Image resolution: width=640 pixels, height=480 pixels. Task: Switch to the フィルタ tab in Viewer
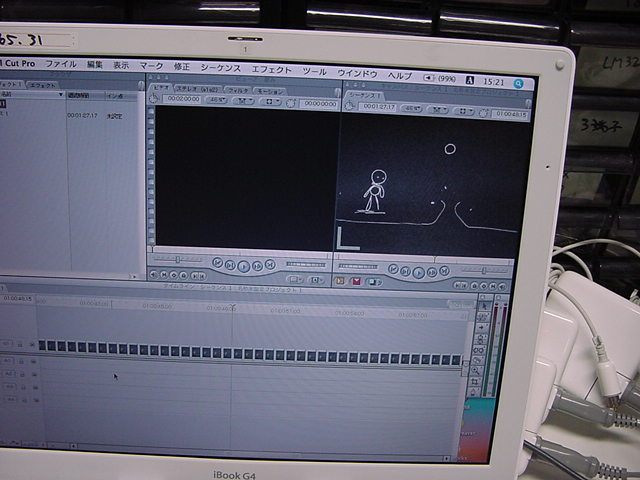[238, 90]
